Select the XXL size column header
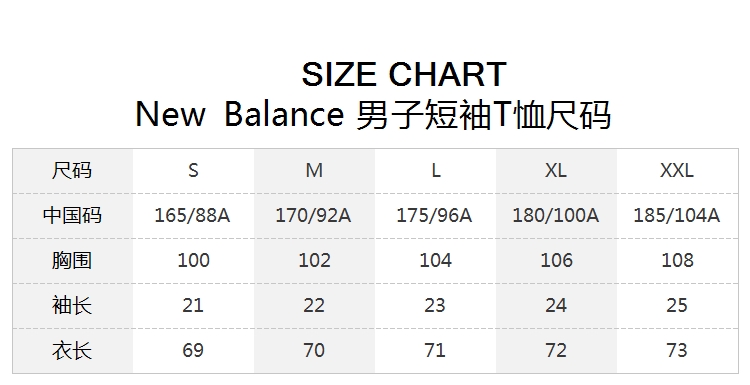This screenshot has height=385, width=750. click(677, 171)
